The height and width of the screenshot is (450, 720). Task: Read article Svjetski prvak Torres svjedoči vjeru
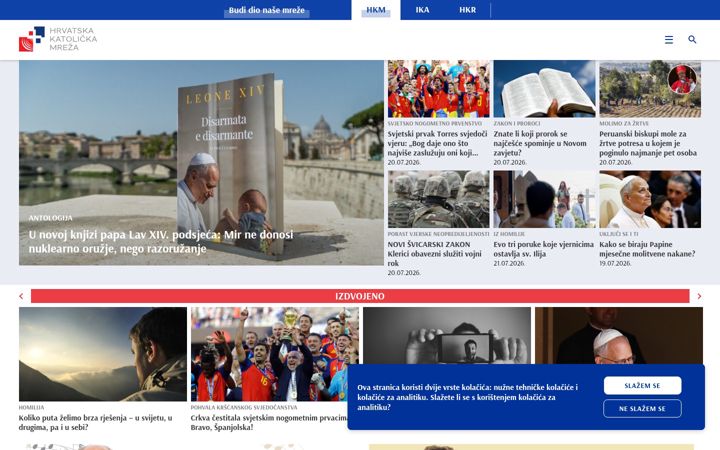point(438,143)
